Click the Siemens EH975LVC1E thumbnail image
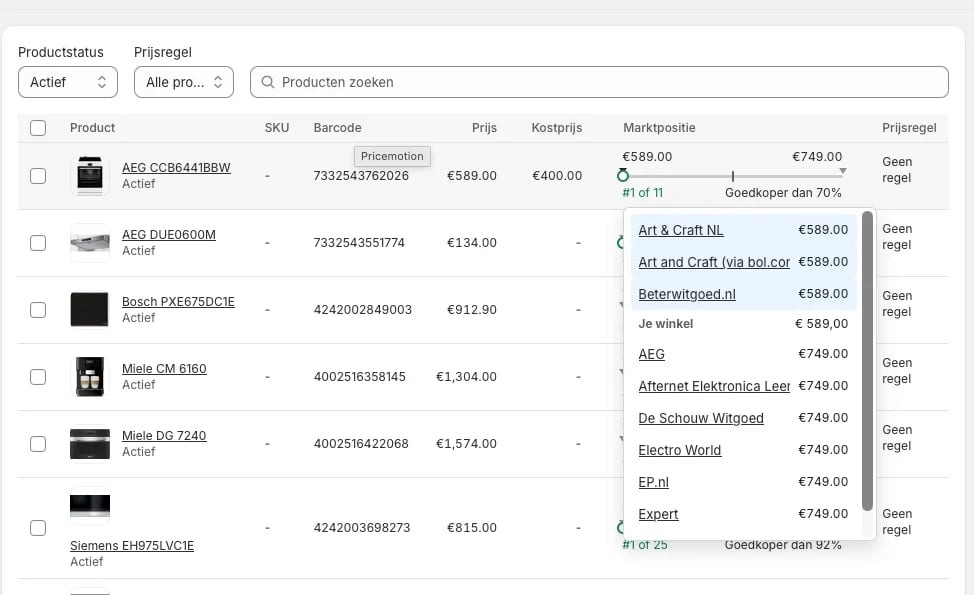This screenshot has height=595, width=974. (89, 506)
